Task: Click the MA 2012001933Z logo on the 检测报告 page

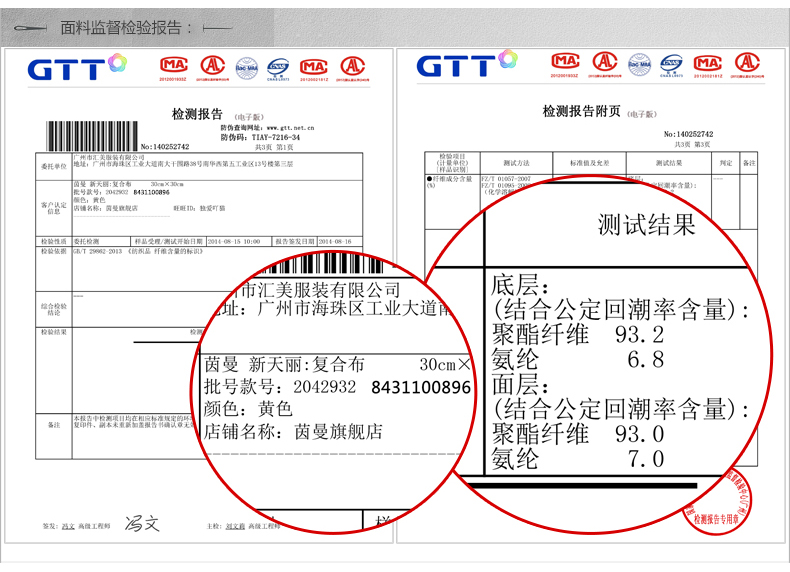Action: pyautogui.click(x=174, y=68)
